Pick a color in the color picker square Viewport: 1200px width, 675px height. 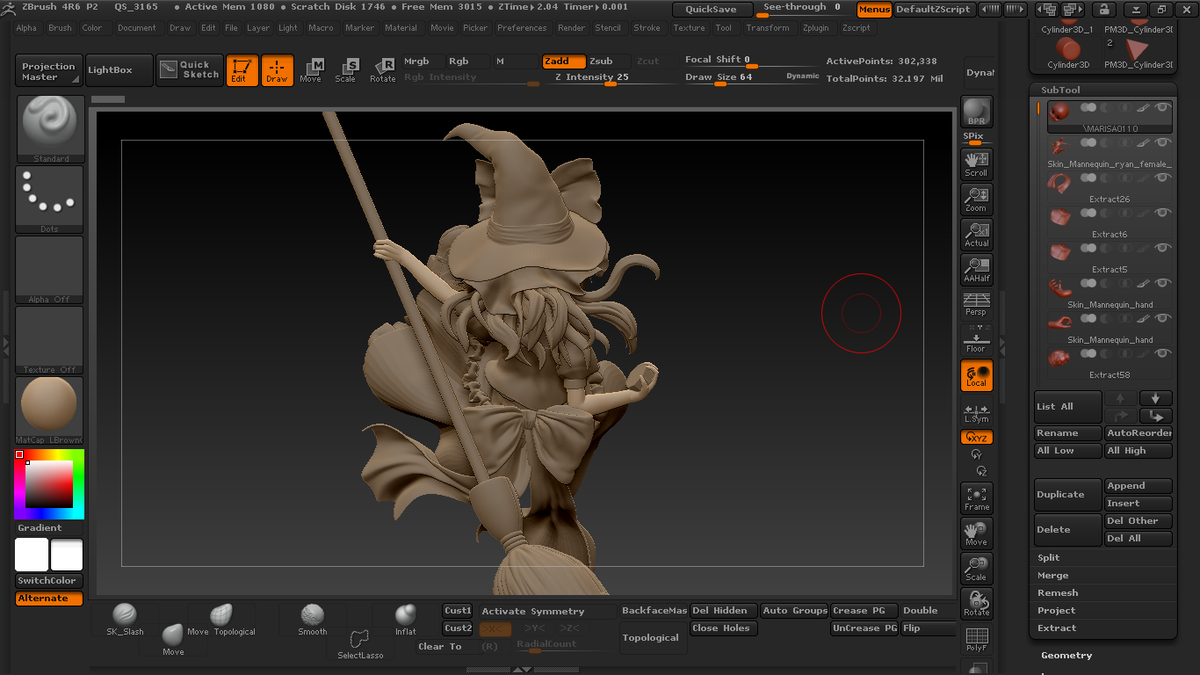pos(48,486)
